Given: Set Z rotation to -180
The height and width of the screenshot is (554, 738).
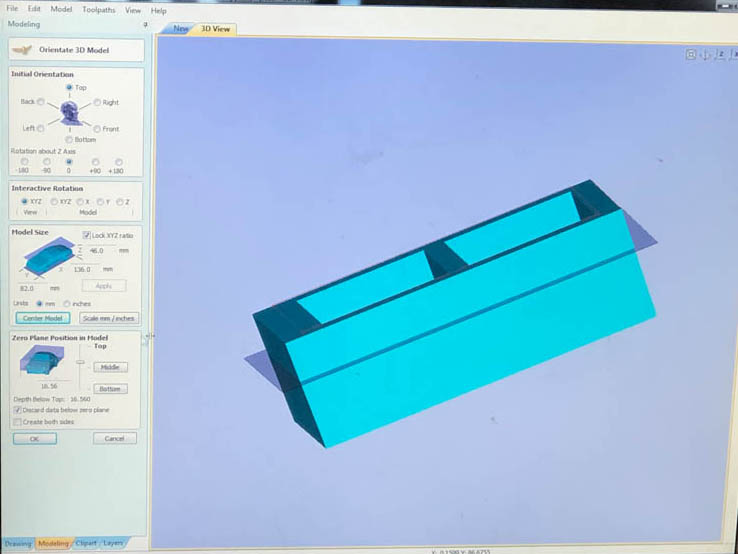Looking at the screenshot, I should click(x=24, y=161).
